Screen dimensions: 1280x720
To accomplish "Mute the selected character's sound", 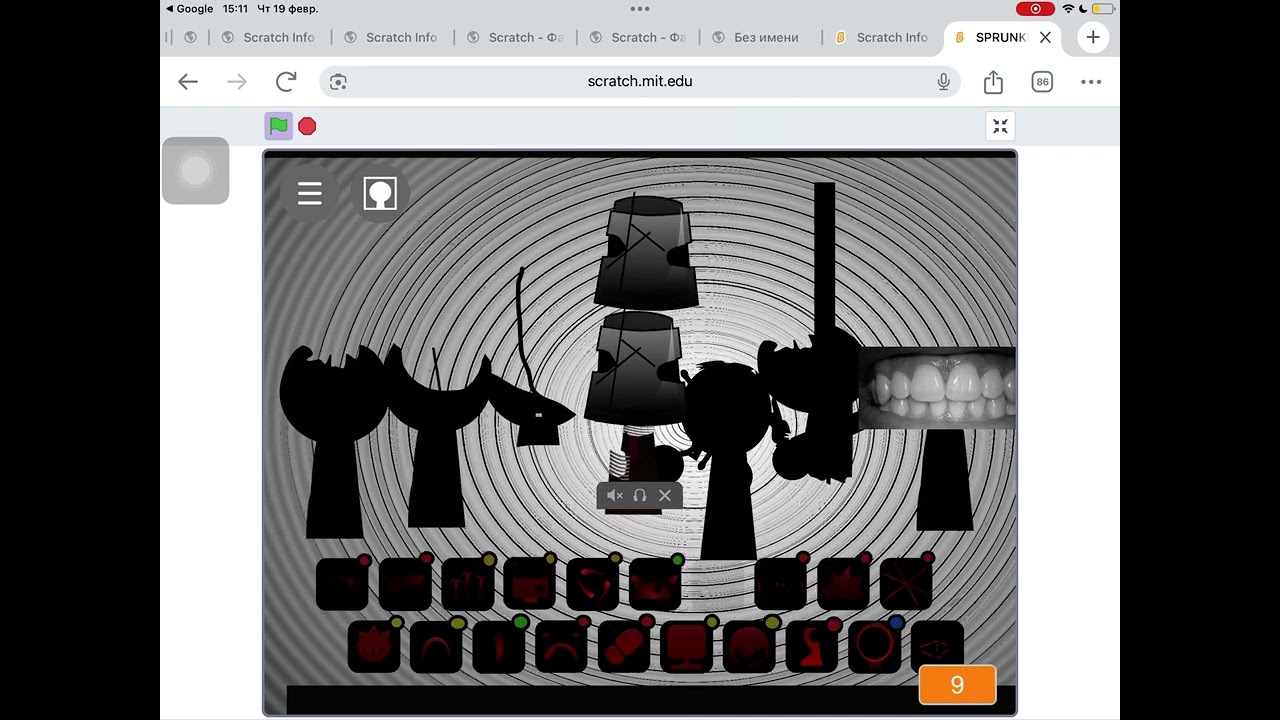I will tap(615, 495).
